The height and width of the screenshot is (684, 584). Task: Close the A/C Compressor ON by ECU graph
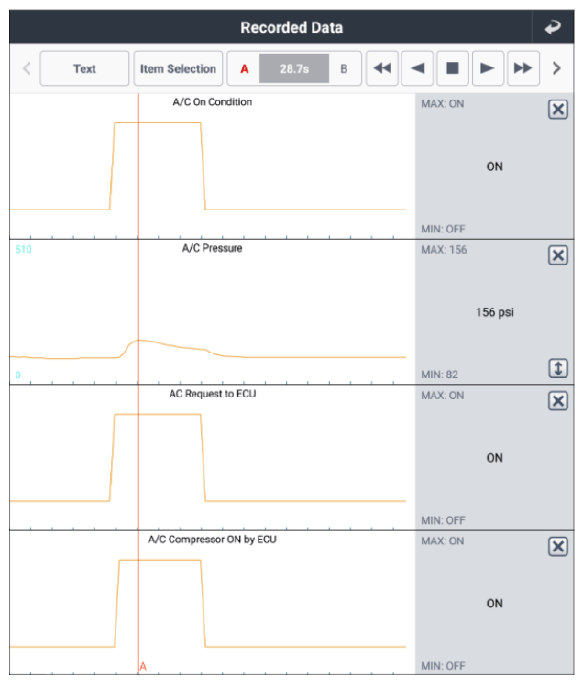(558, 547)
